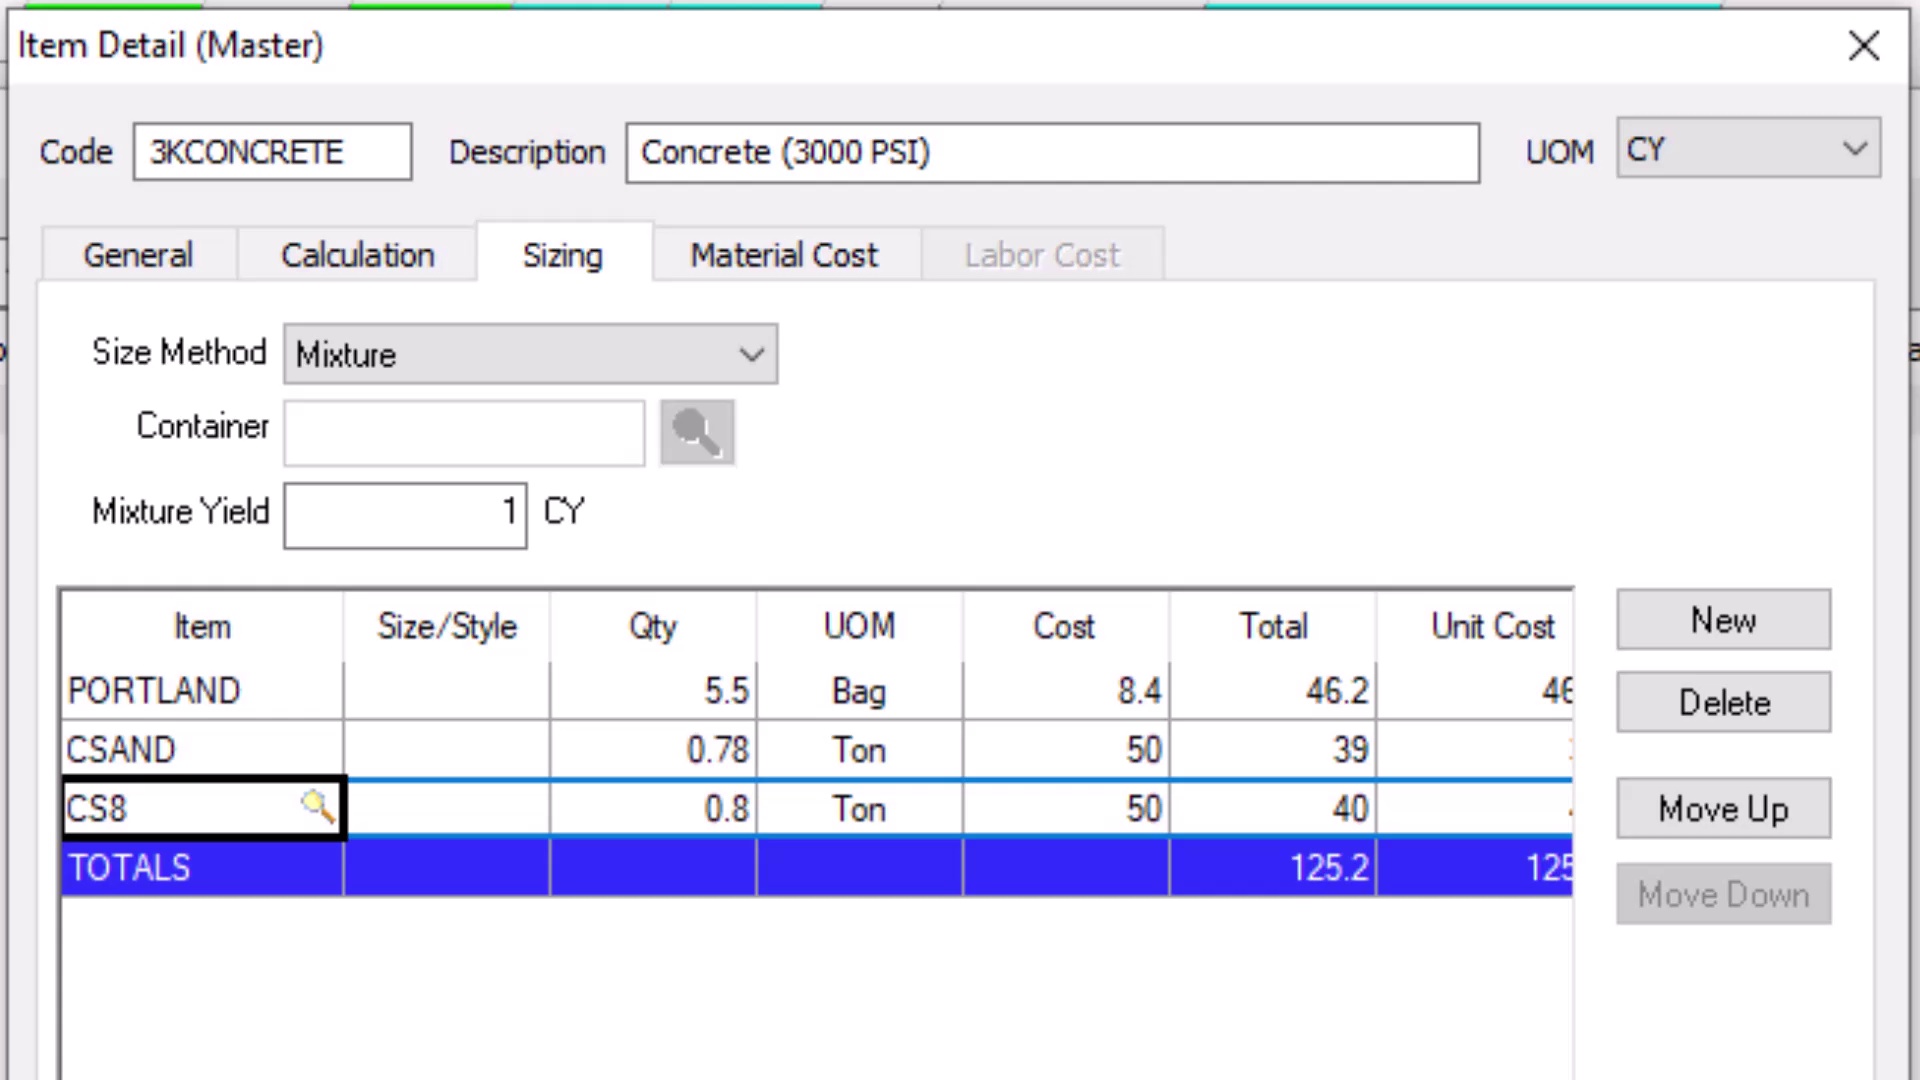Click the CS8 item lookup magnifier icon
Viewport: 1920px width, 1080px height.
tap(317, 806)
